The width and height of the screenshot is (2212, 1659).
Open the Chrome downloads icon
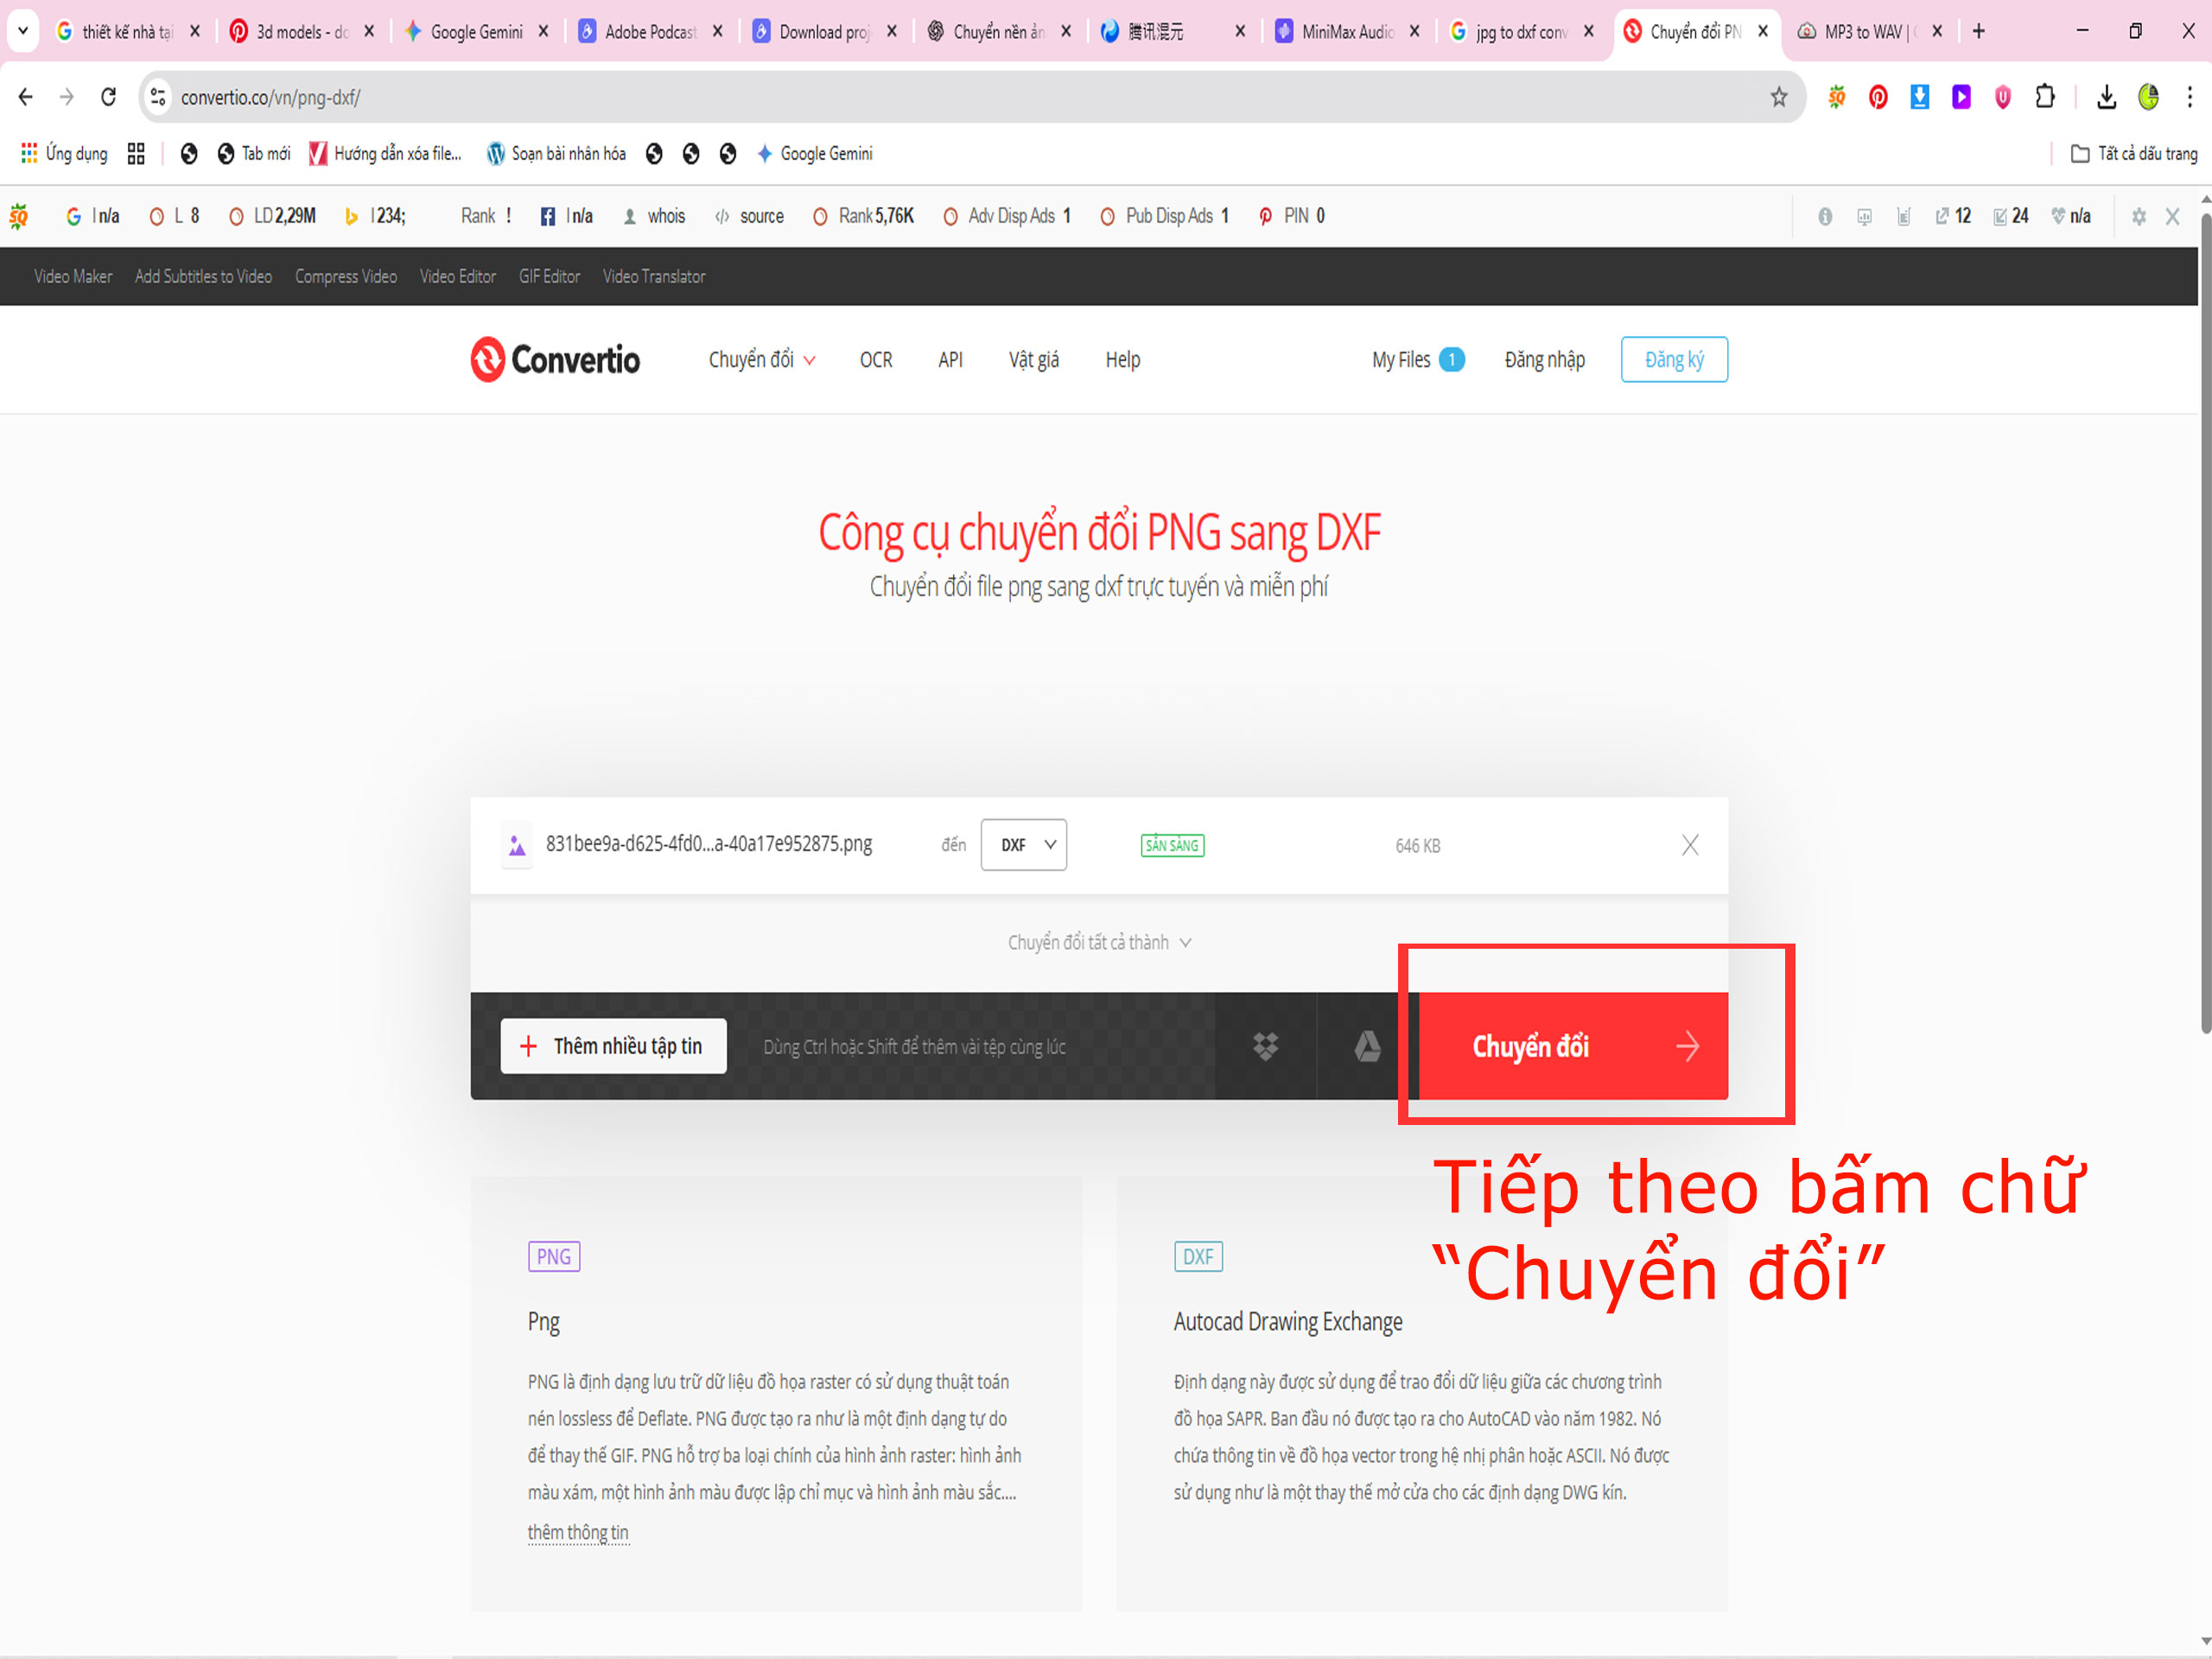click(x=2106, y=97)
